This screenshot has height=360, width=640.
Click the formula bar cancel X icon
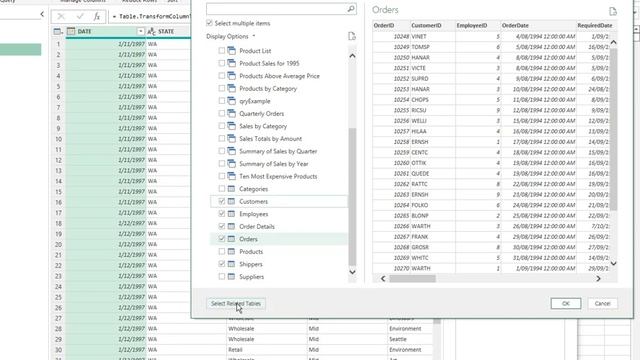(61, 16)
